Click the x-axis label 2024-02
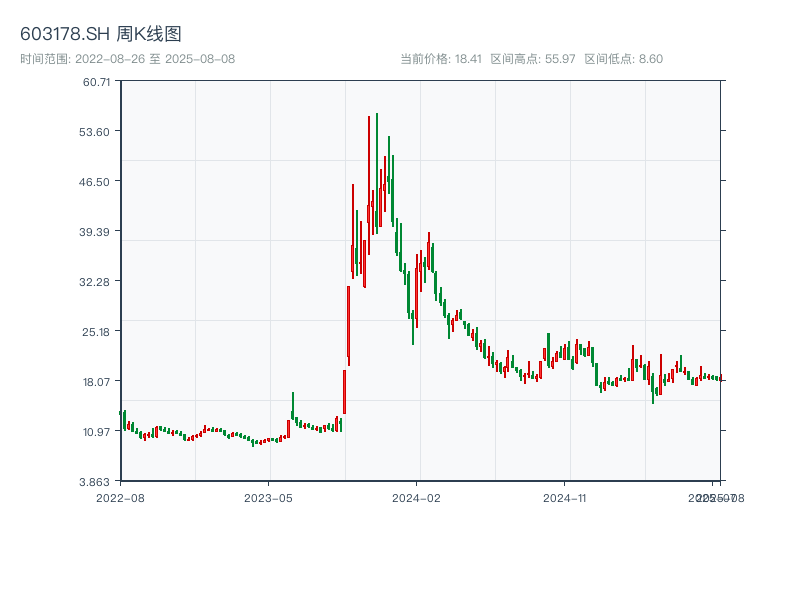800x600 pixels. 416,498
